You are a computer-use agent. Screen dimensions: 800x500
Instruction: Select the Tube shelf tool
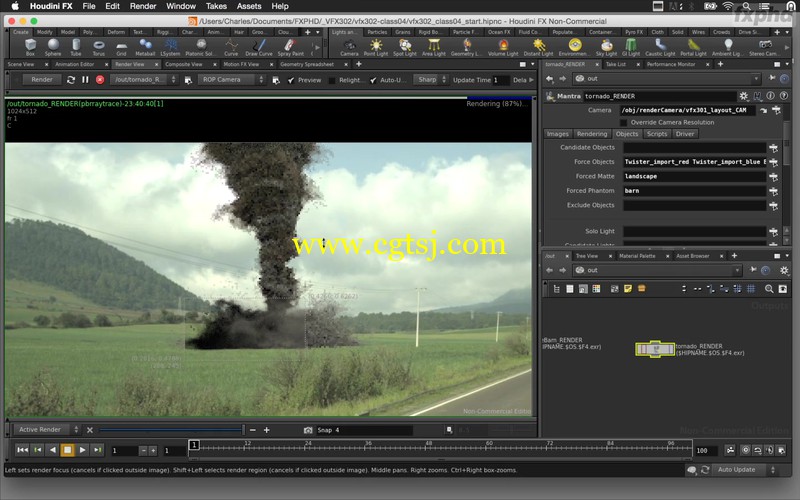(76, 47)
